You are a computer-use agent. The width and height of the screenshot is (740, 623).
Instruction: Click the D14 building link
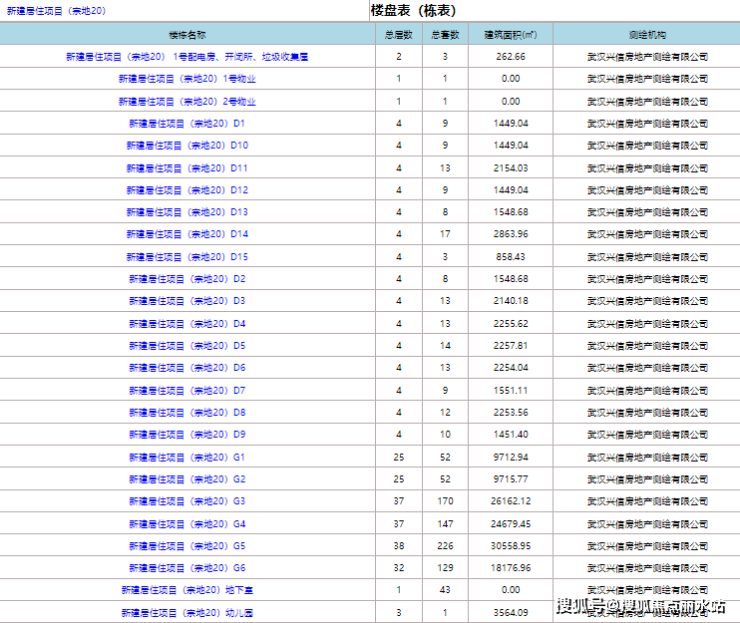pyautogui.click(x=187, y=234)
